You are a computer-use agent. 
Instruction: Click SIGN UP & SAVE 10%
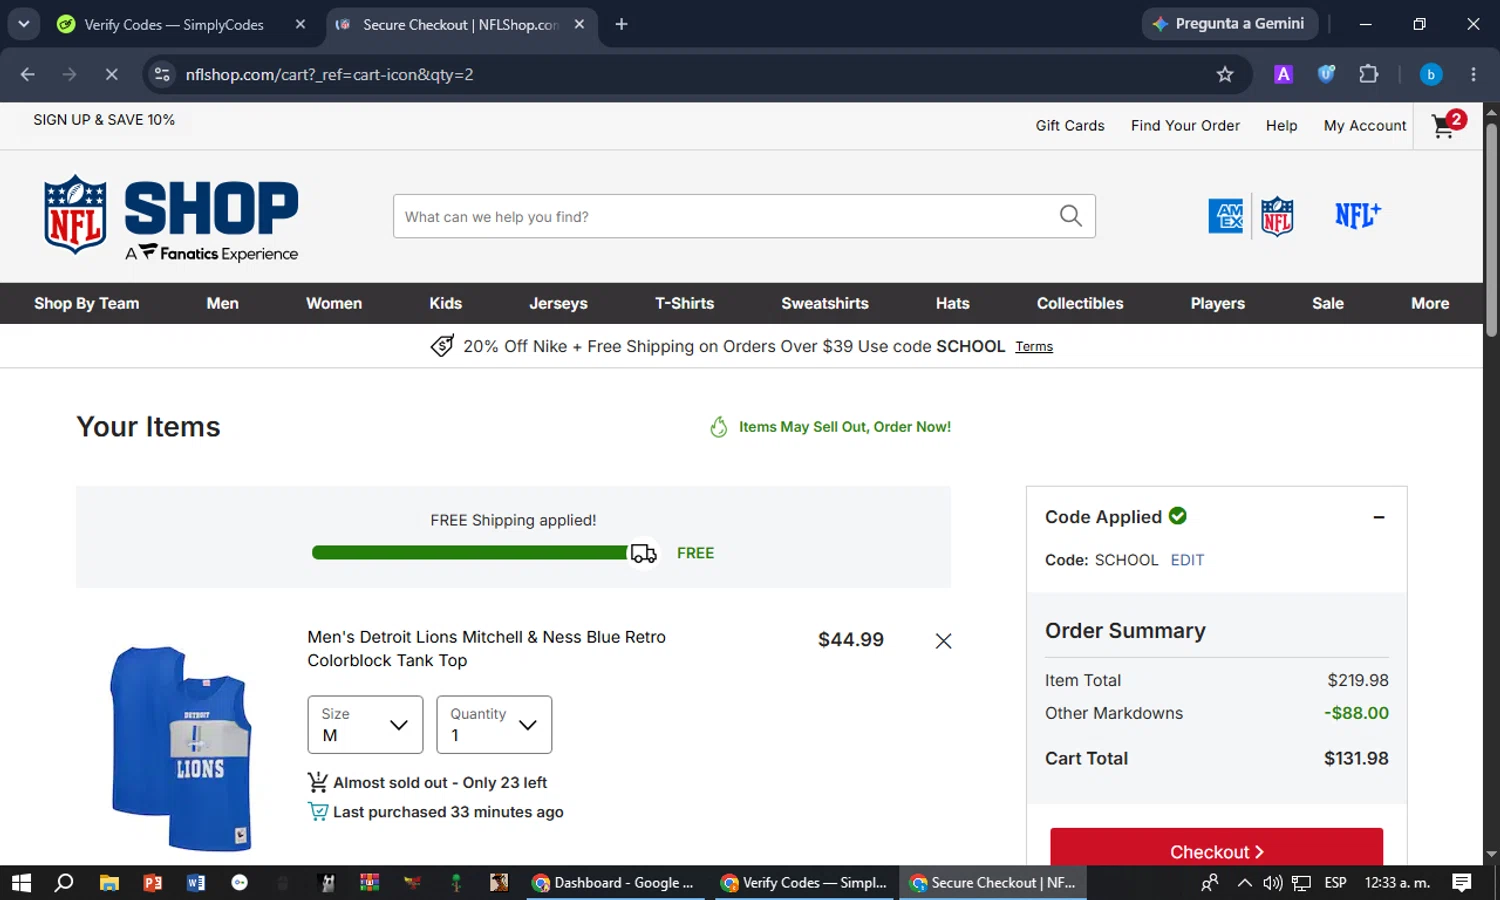[104, 119]
